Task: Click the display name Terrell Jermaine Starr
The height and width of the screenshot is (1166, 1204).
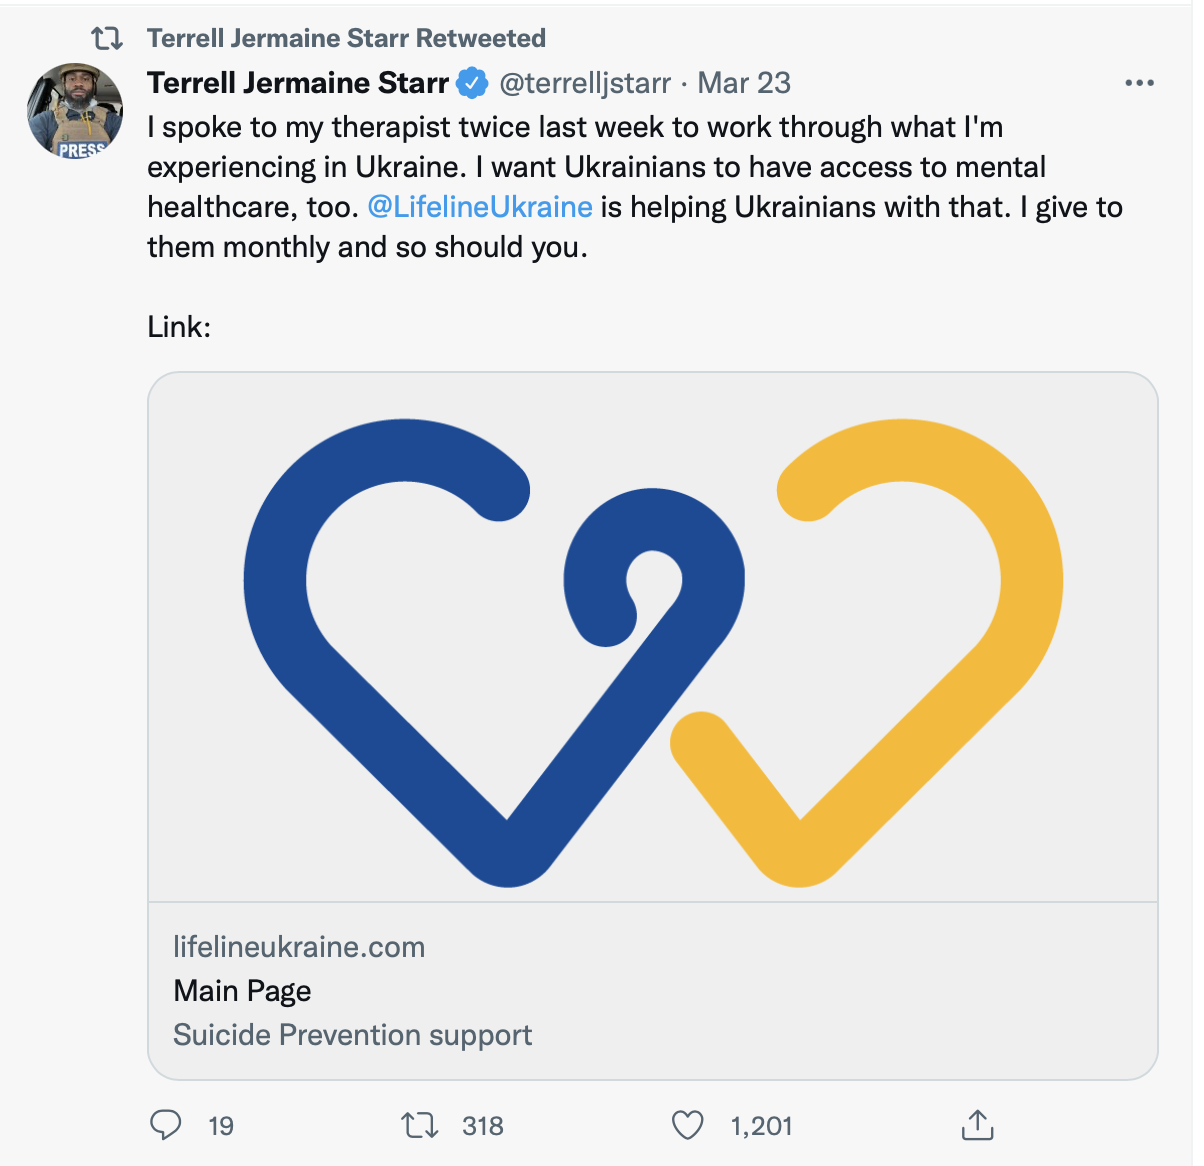Action: tap(298, 83)
